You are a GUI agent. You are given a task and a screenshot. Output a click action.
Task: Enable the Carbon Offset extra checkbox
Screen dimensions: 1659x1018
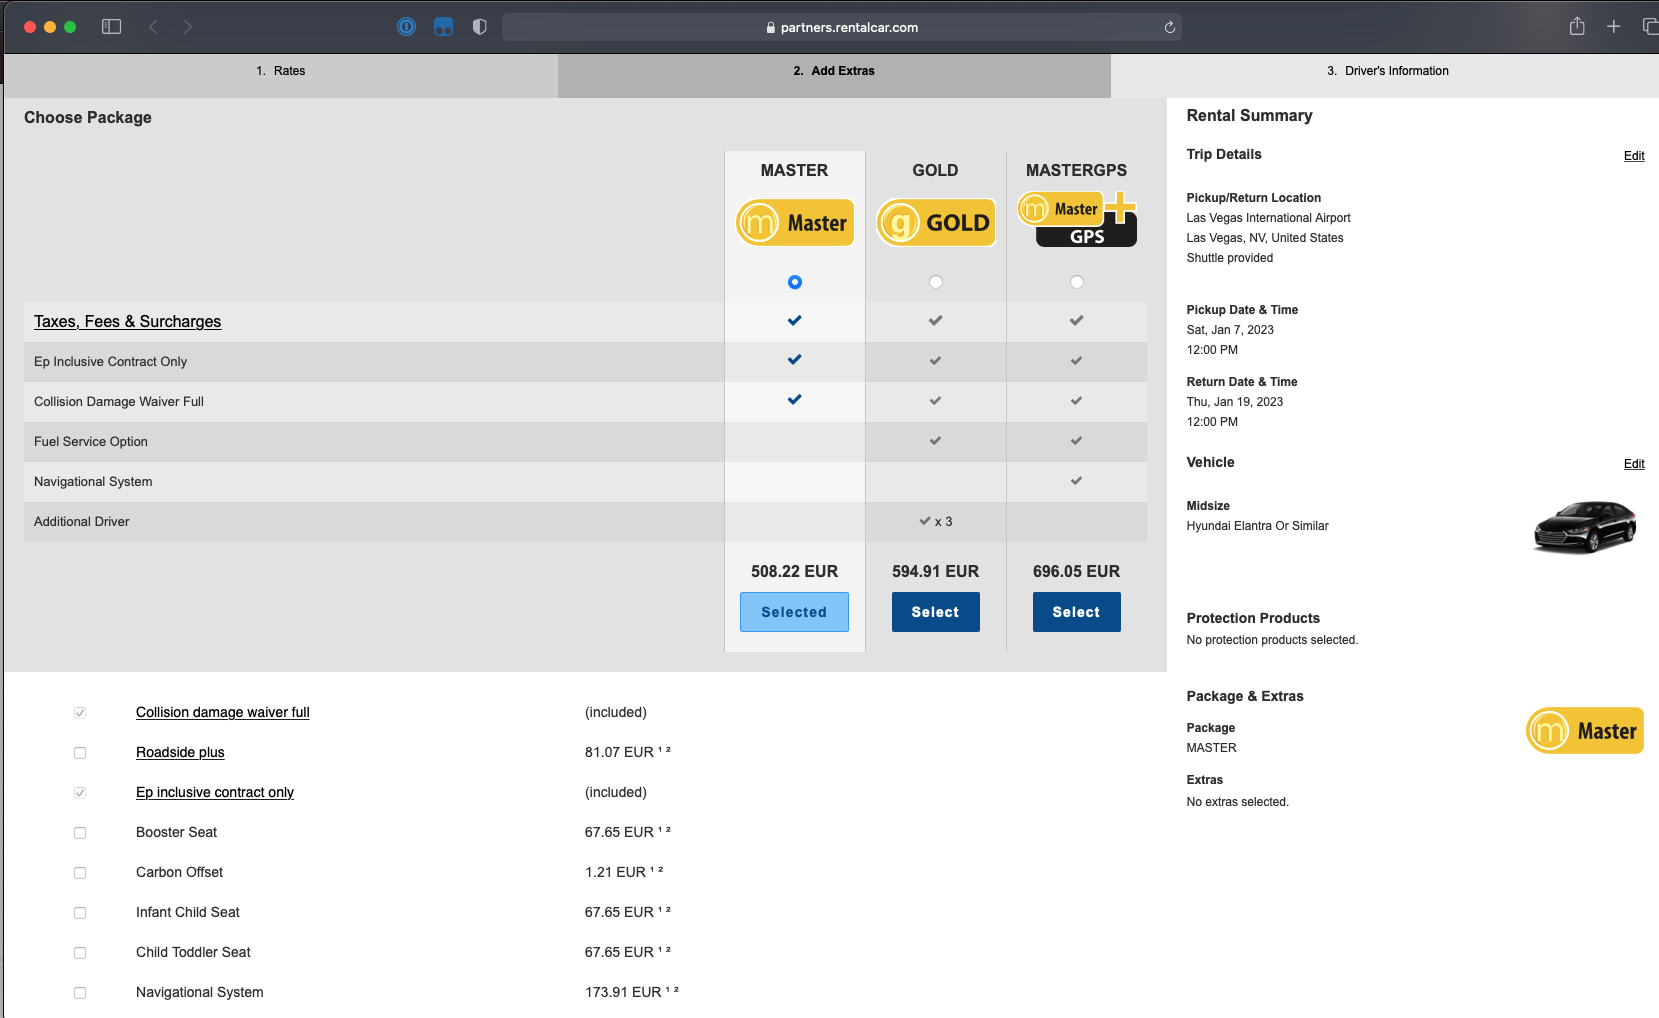tap(80, 873)
